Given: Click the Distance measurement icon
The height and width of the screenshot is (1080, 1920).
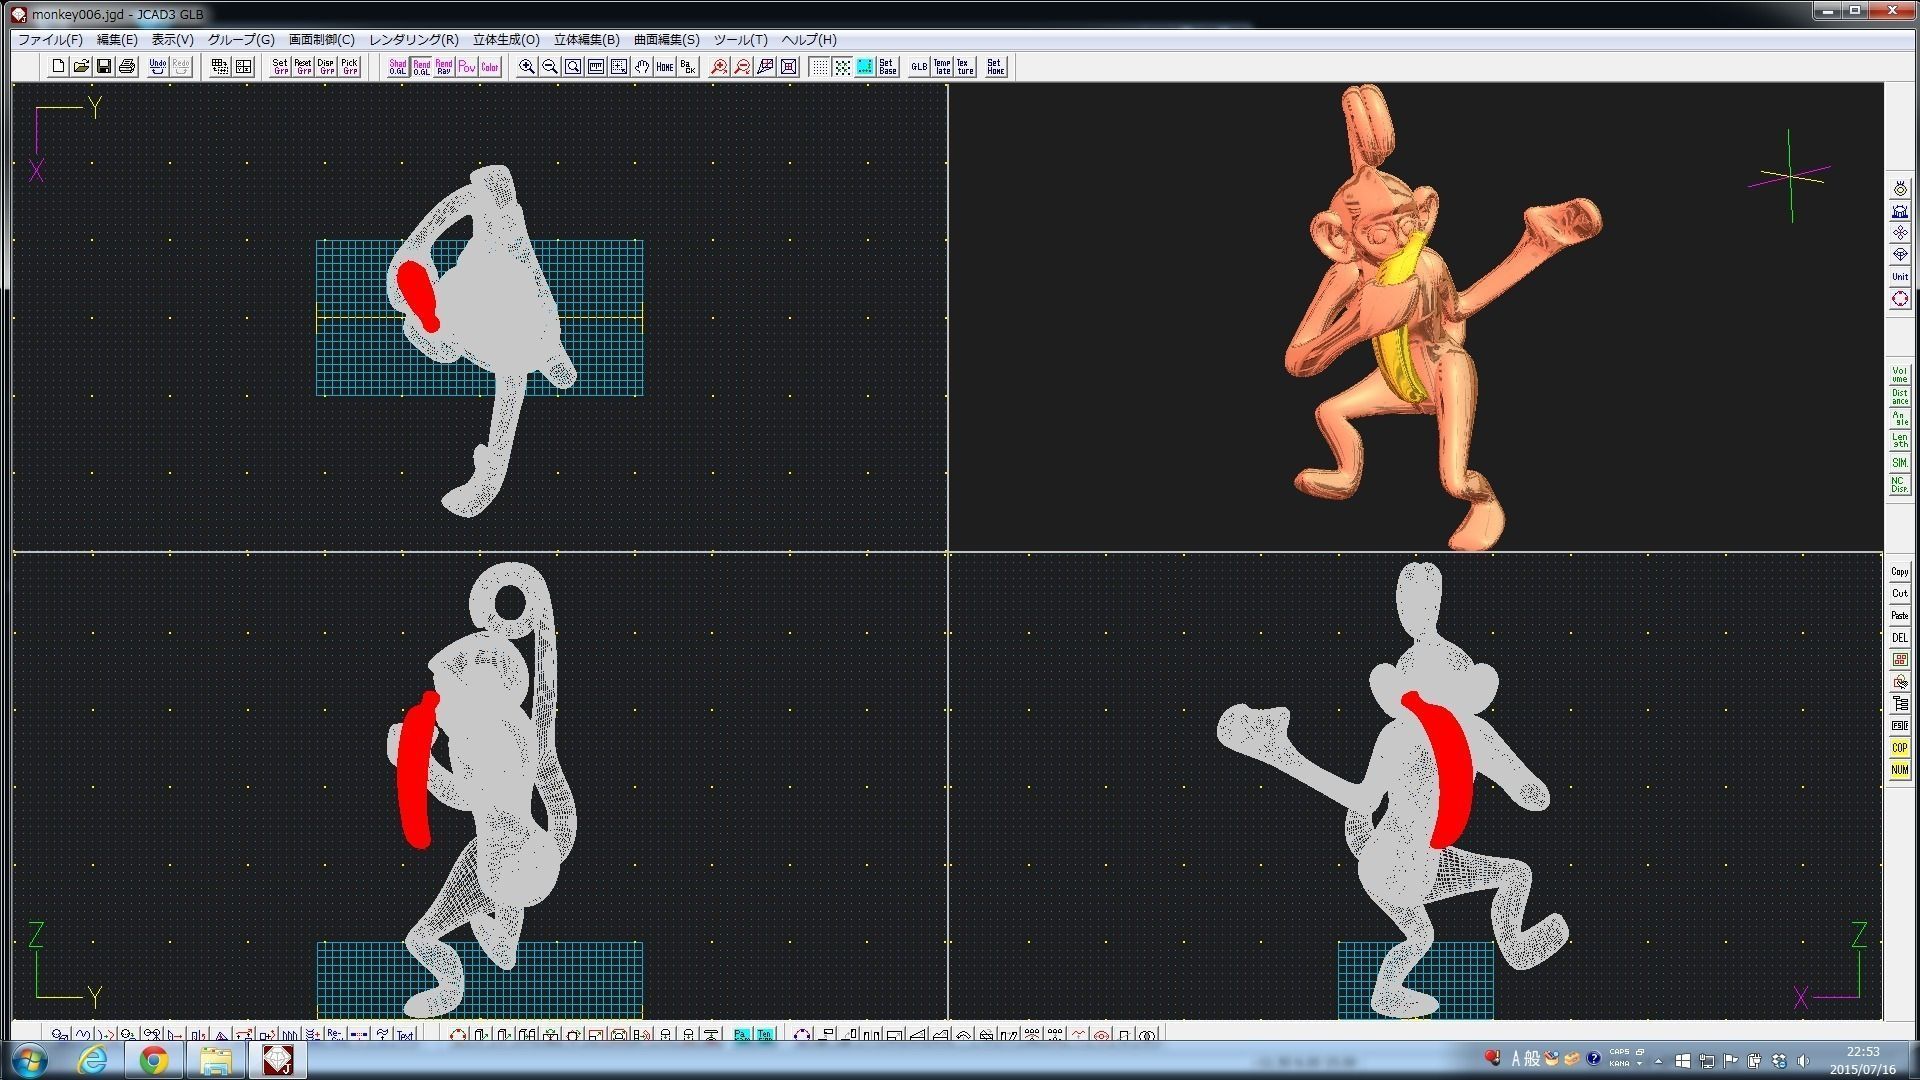Looking at the screenshot, I should [x=1899, y=397].
